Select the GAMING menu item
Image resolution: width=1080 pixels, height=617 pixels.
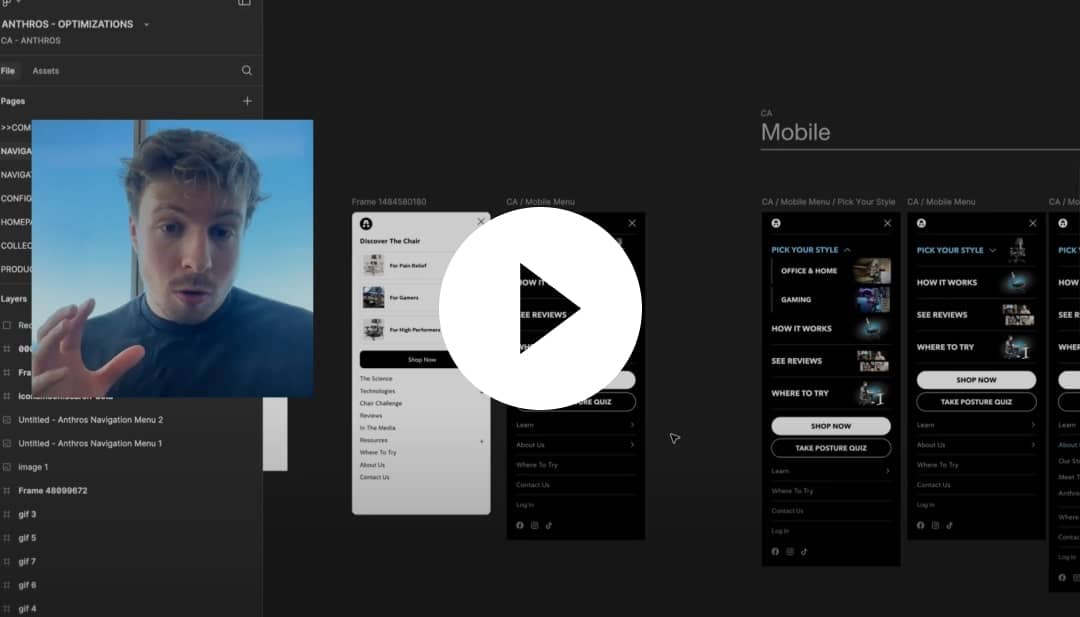pyautogui.click(x=796, y=300)
